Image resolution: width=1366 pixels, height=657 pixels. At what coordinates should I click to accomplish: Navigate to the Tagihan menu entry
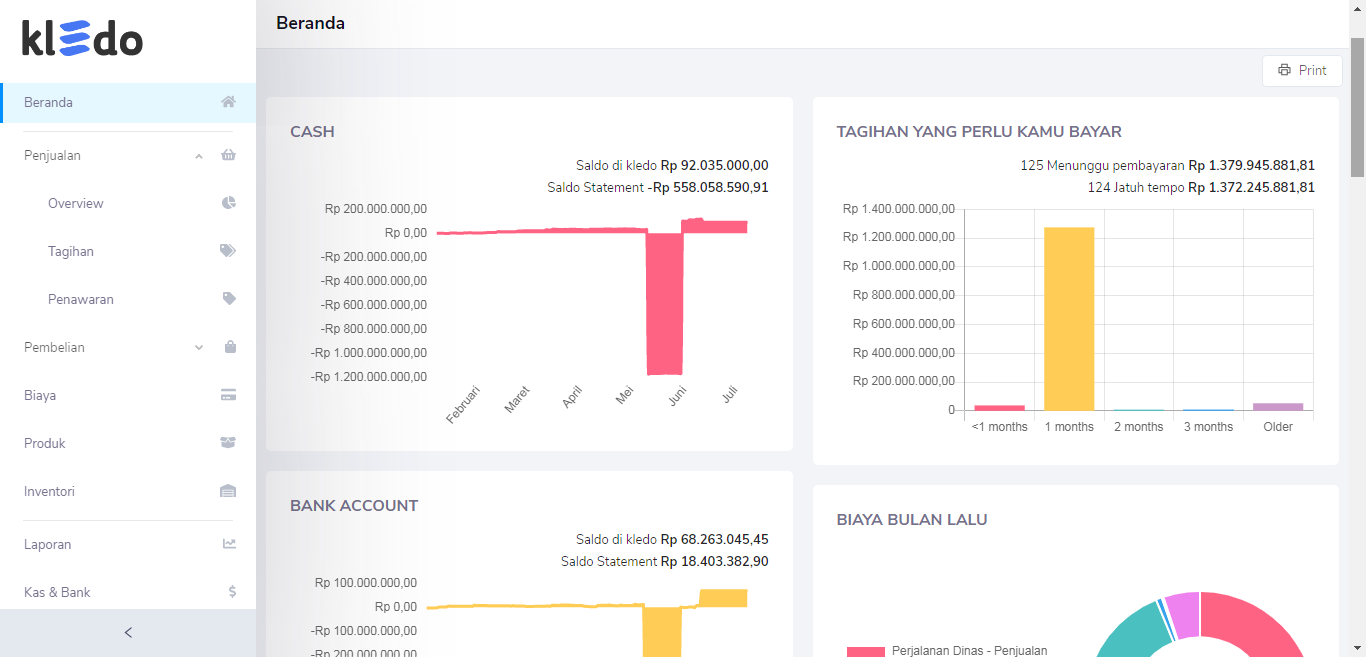point(70,251)
